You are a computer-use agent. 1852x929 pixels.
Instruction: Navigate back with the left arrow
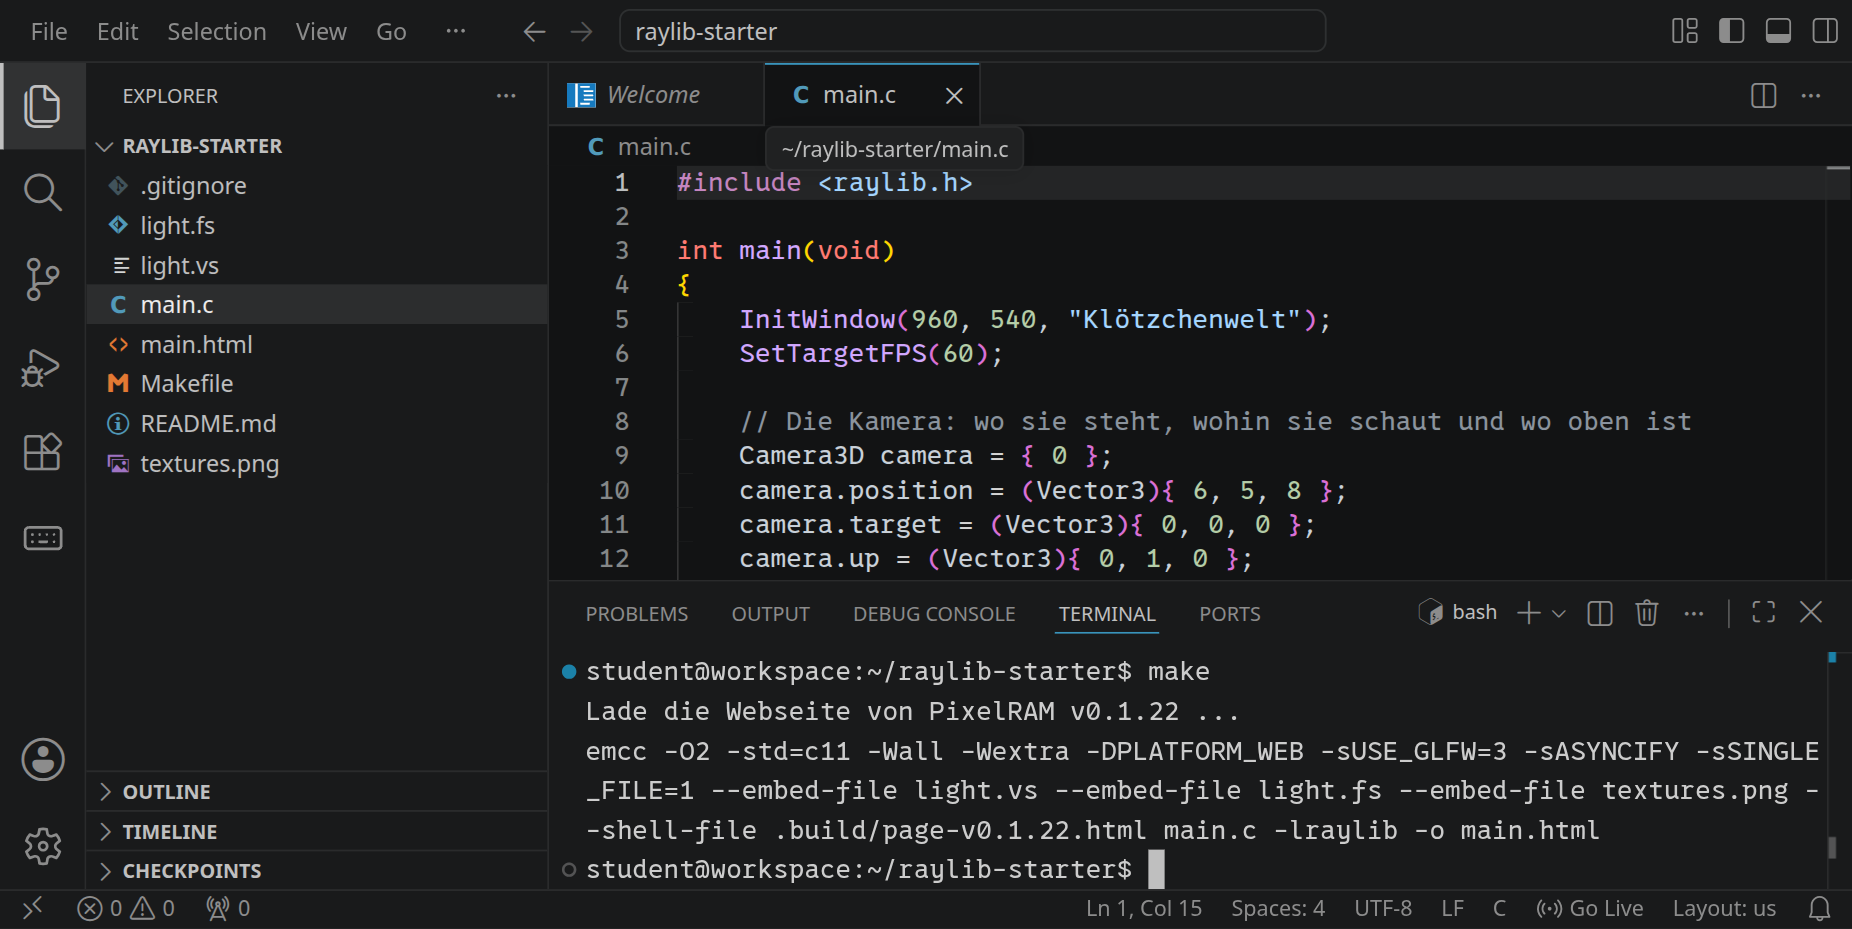pyautogui.click(x=534, y=32)
